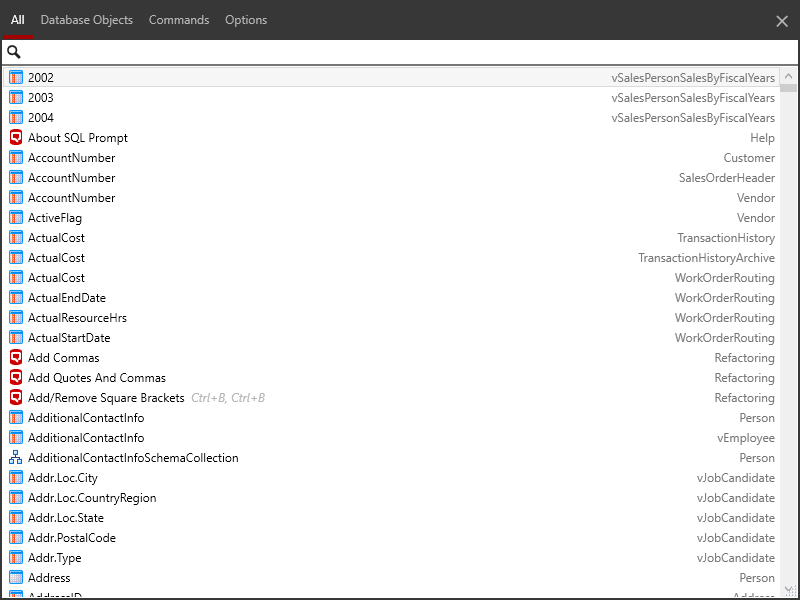Image resolution: width=800 pixels, height=600 pixels.
Task: Click the icon beside ActualCost for TransactionHistory
Action: 14,237
